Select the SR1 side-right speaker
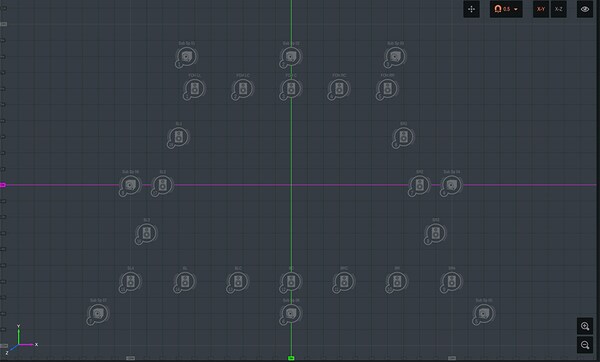The image size is (600, 362). click(x=403, y=137)
